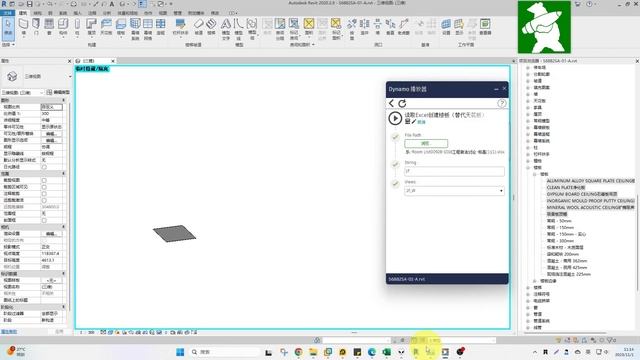Select the Column tool in the ribbon
The width and height of the screenshot is (640, 360).
[77, 27]
